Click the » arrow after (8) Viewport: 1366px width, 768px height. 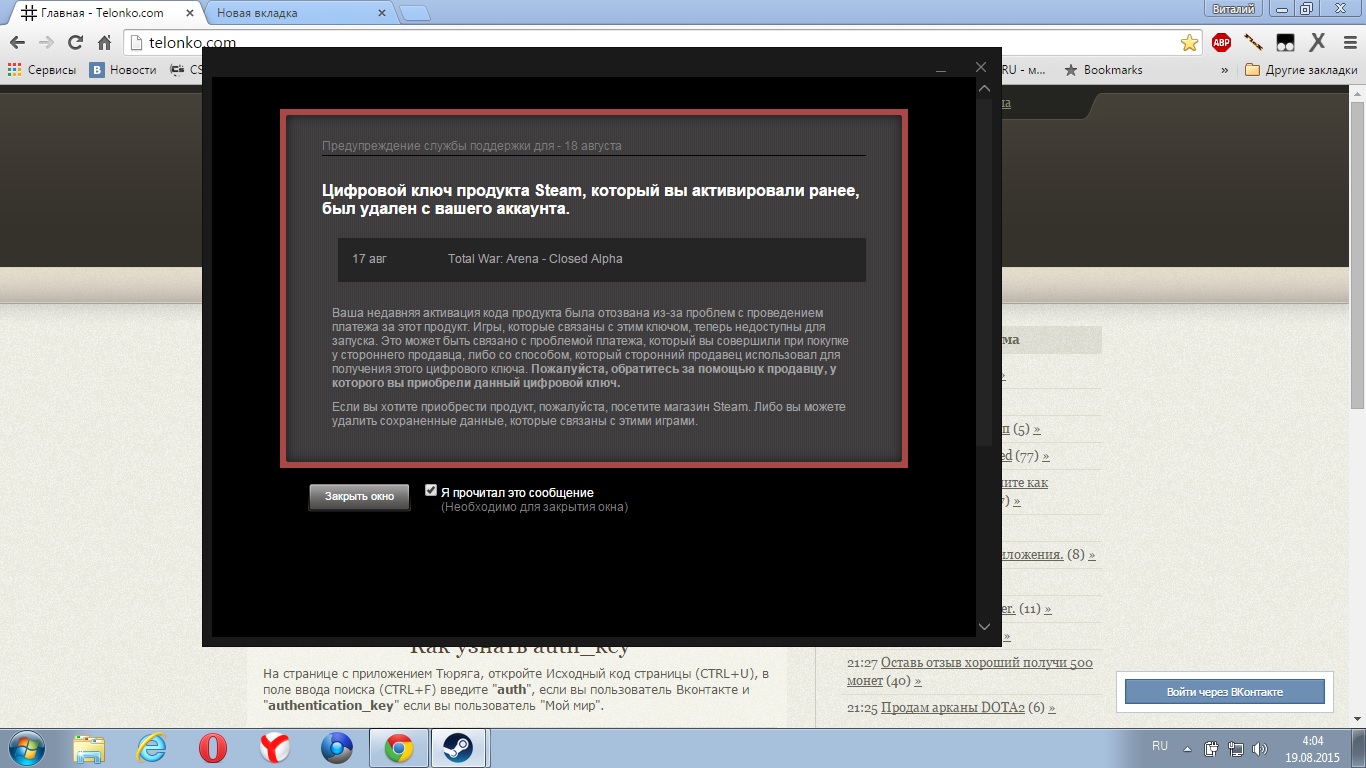pyautogui.click(x=1092, y=555)
